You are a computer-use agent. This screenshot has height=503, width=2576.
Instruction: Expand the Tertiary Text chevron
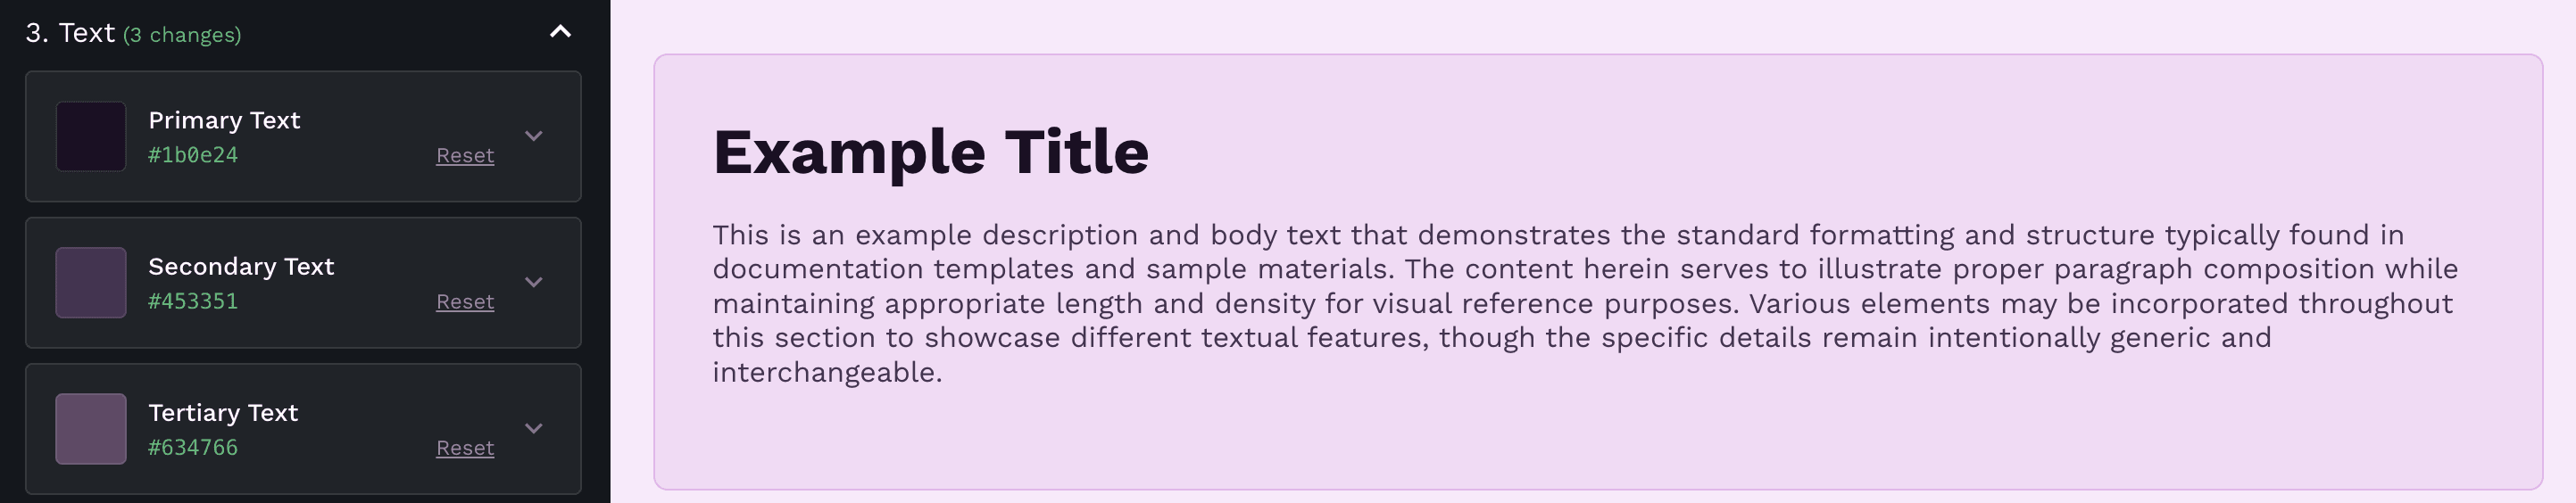(x=534, y=428)
